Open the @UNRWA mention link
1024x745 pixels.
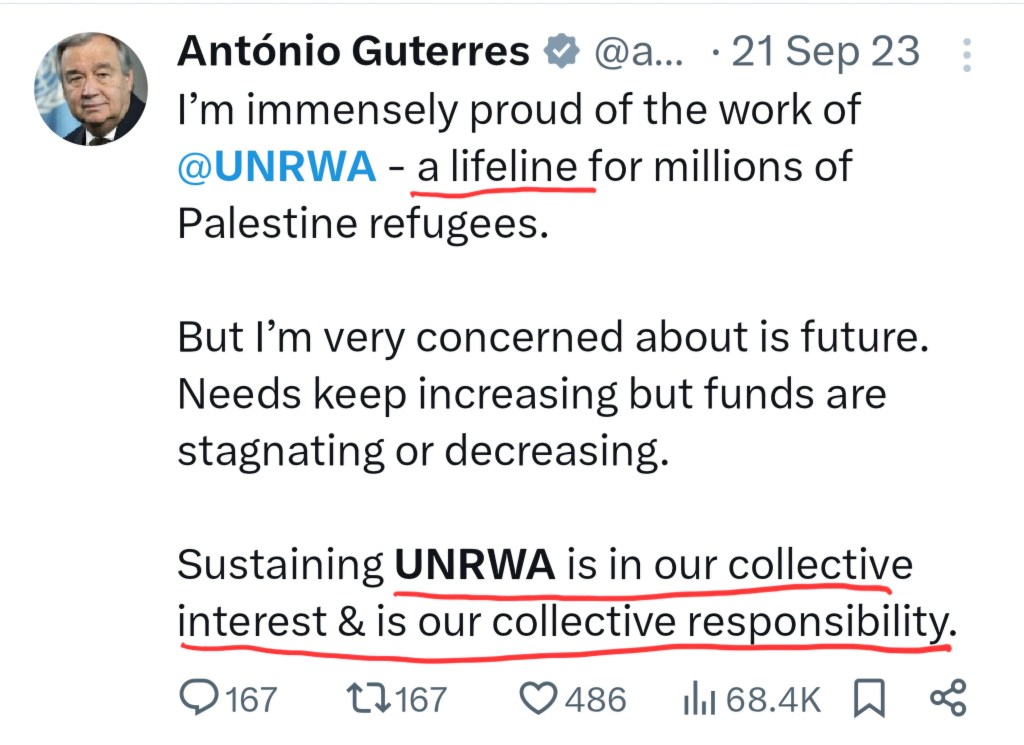(x=276, y=167)
